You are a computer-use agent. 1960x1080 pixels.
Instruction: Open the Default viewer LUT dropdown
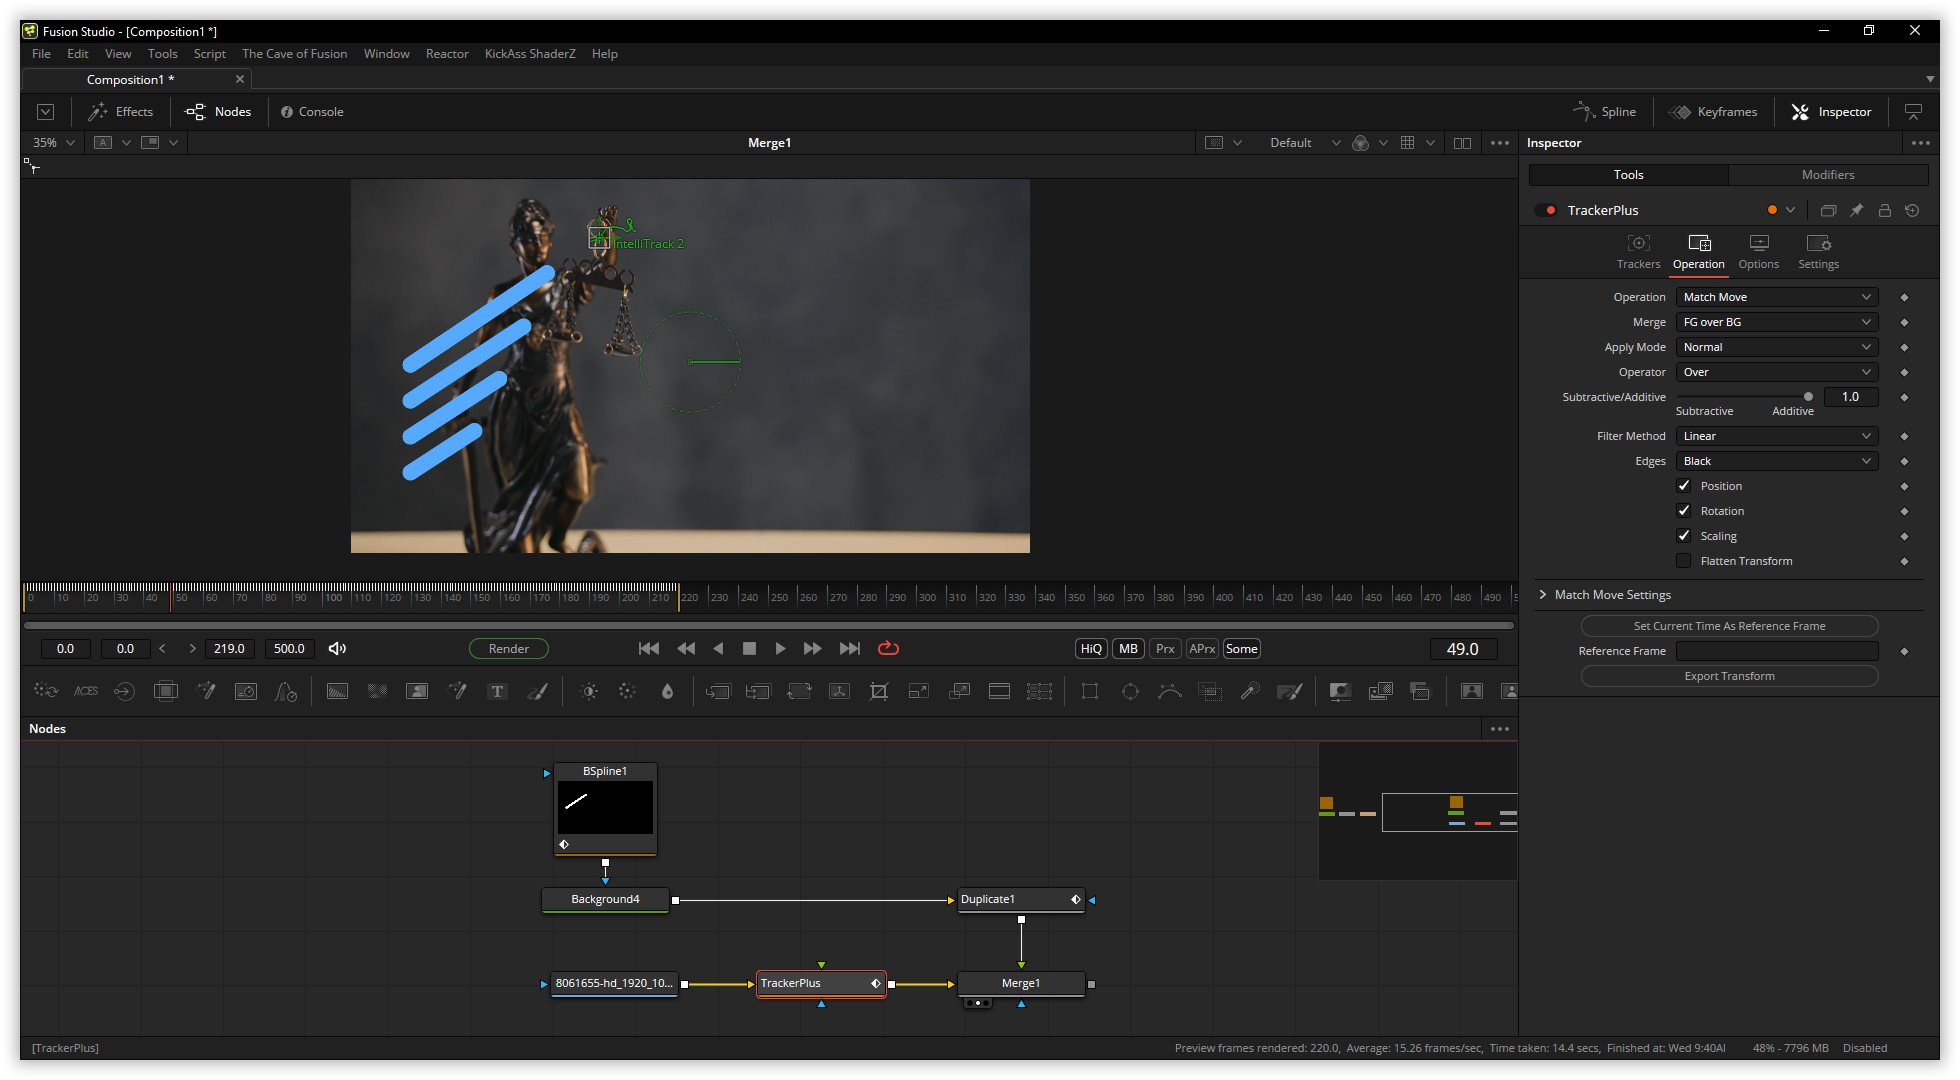[x=1304, y=143]
